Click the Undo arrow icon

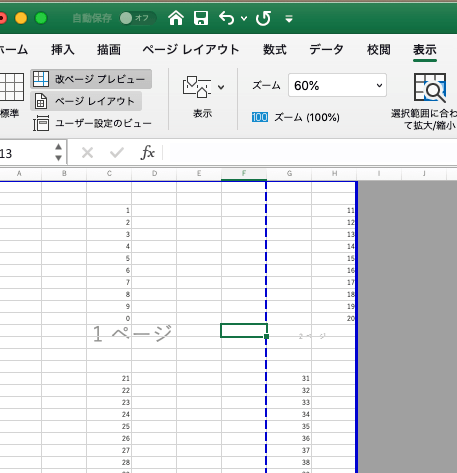[x=227, y=18]
